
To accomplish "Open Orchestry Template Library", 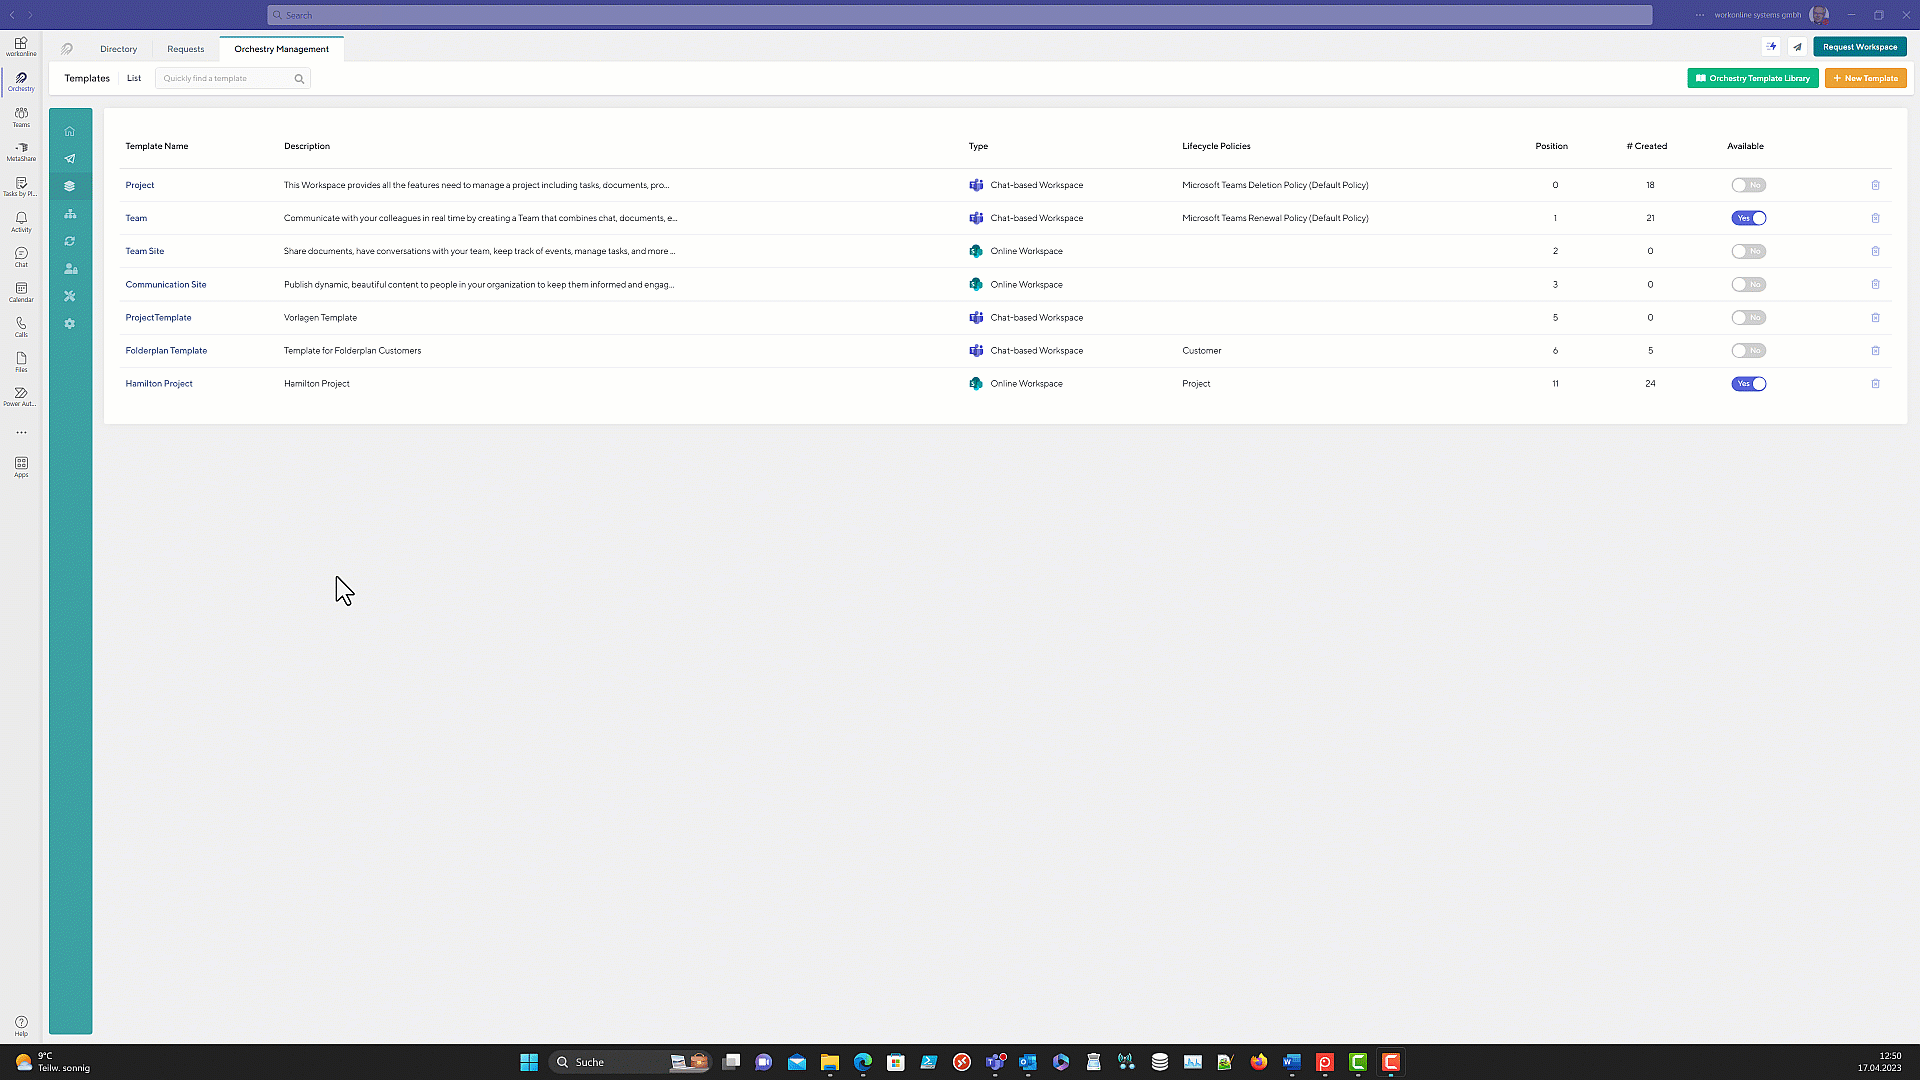I will 1752,78.
